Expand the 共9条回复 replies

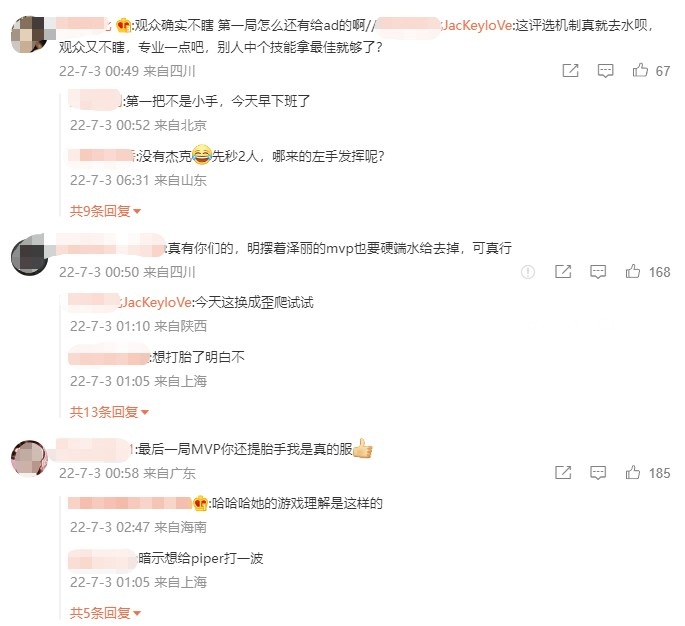pyautogui.click(x=105, y=211)
